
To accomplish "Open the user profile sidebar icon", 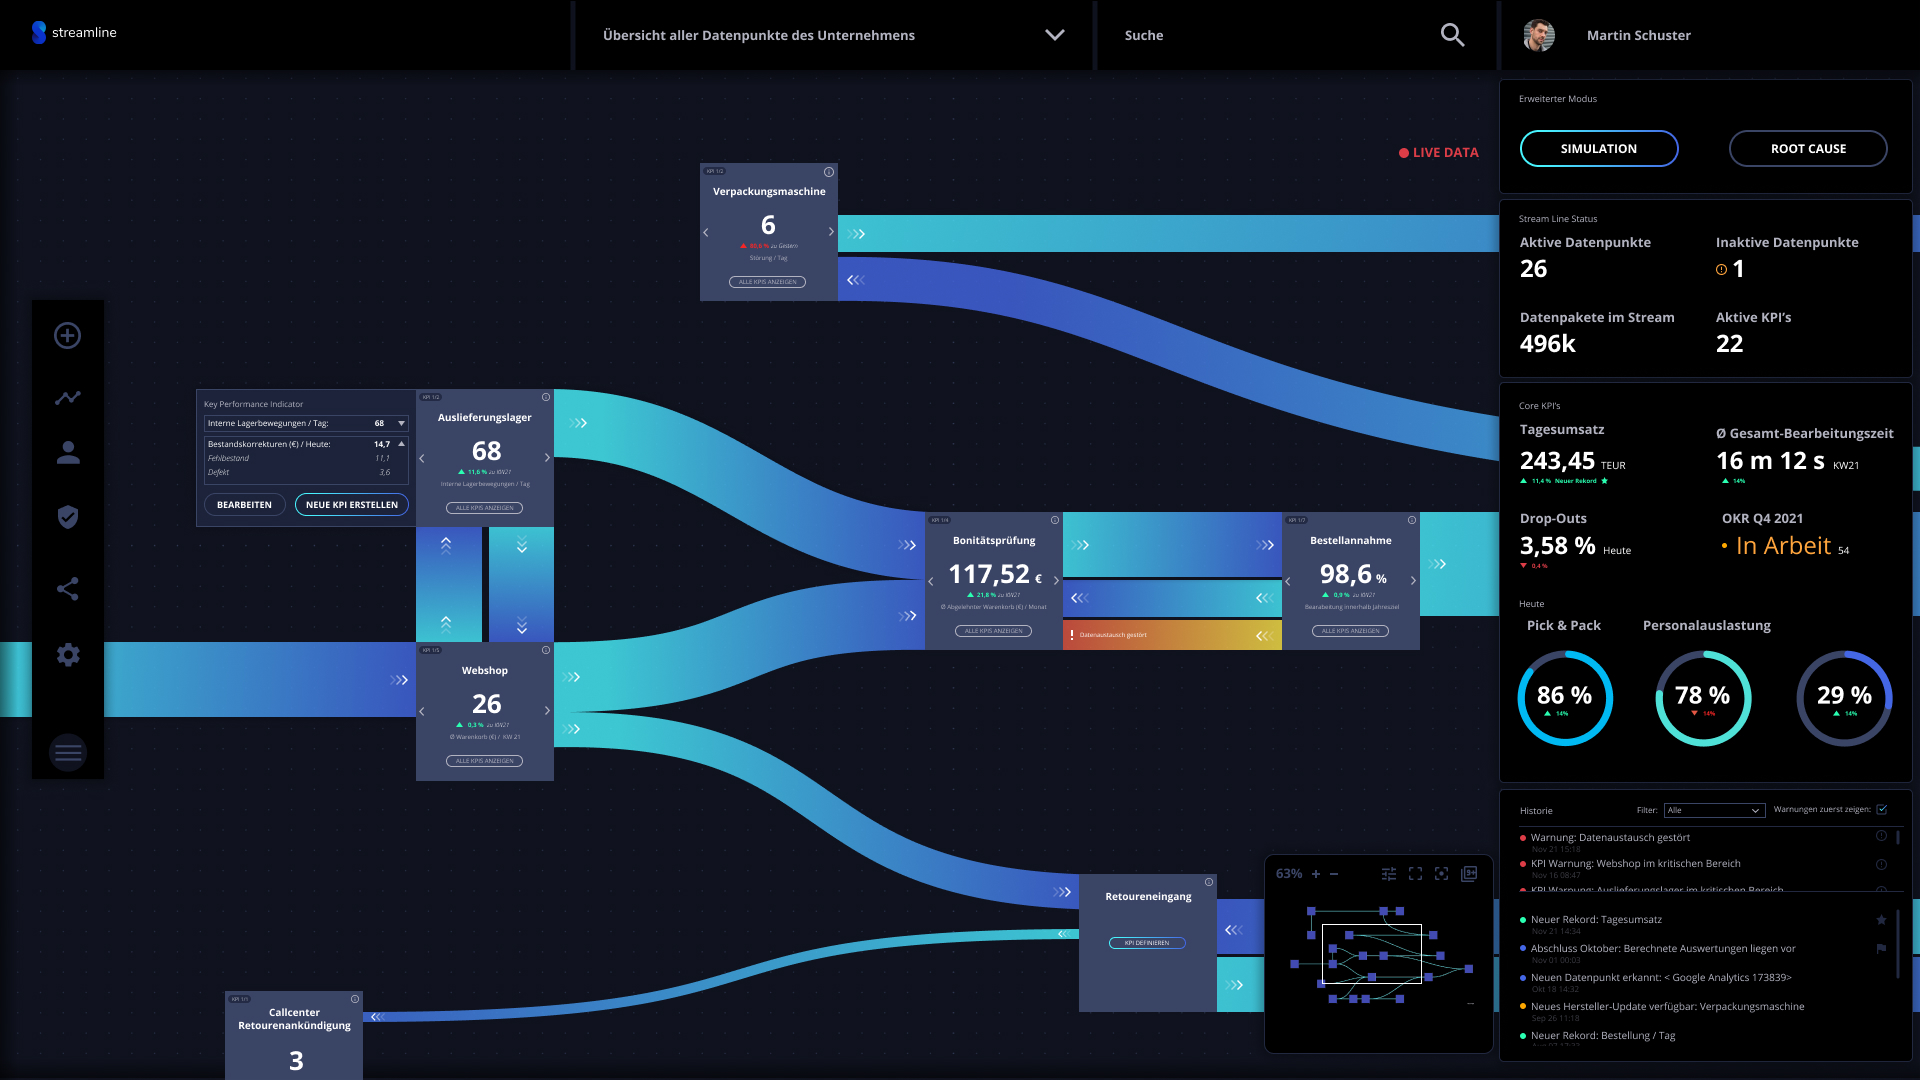I will pos(68,453).
